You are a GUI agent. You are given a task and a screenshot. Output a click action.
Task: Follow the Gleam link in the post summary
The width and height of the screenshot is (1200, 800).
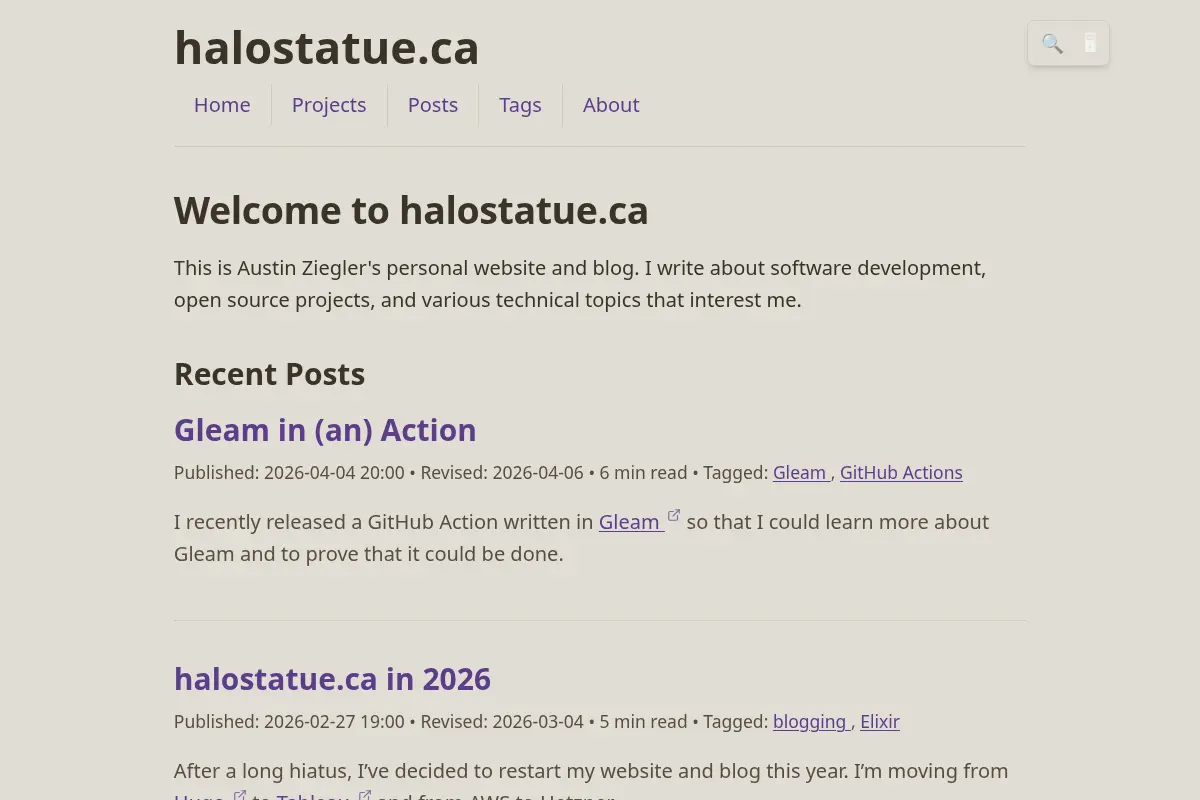(631, 522)
